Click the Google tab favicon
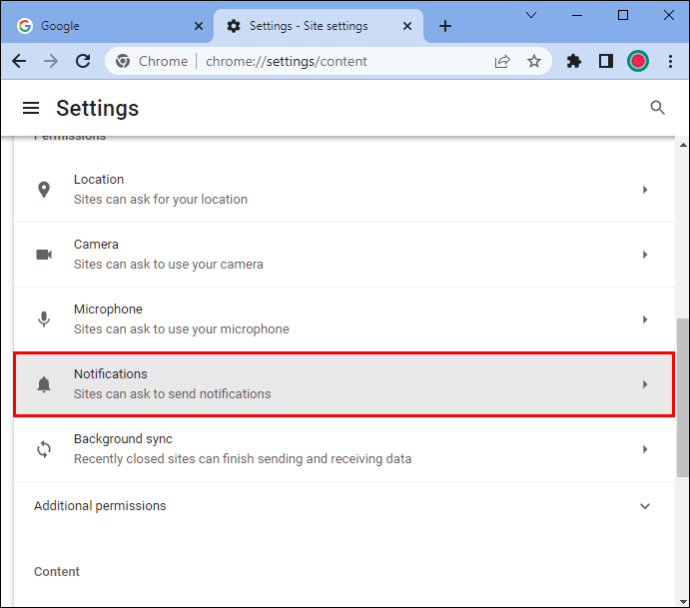Screen dimensions: 690x608 [x=25, y=26]
